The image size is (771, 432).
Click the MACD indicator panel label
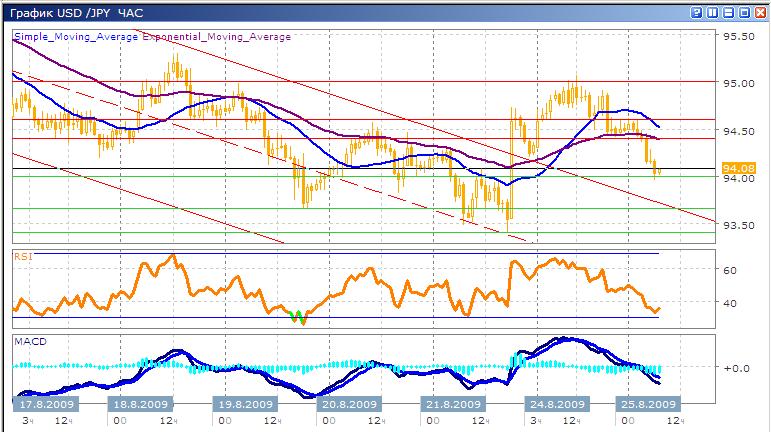click(28, 342)
